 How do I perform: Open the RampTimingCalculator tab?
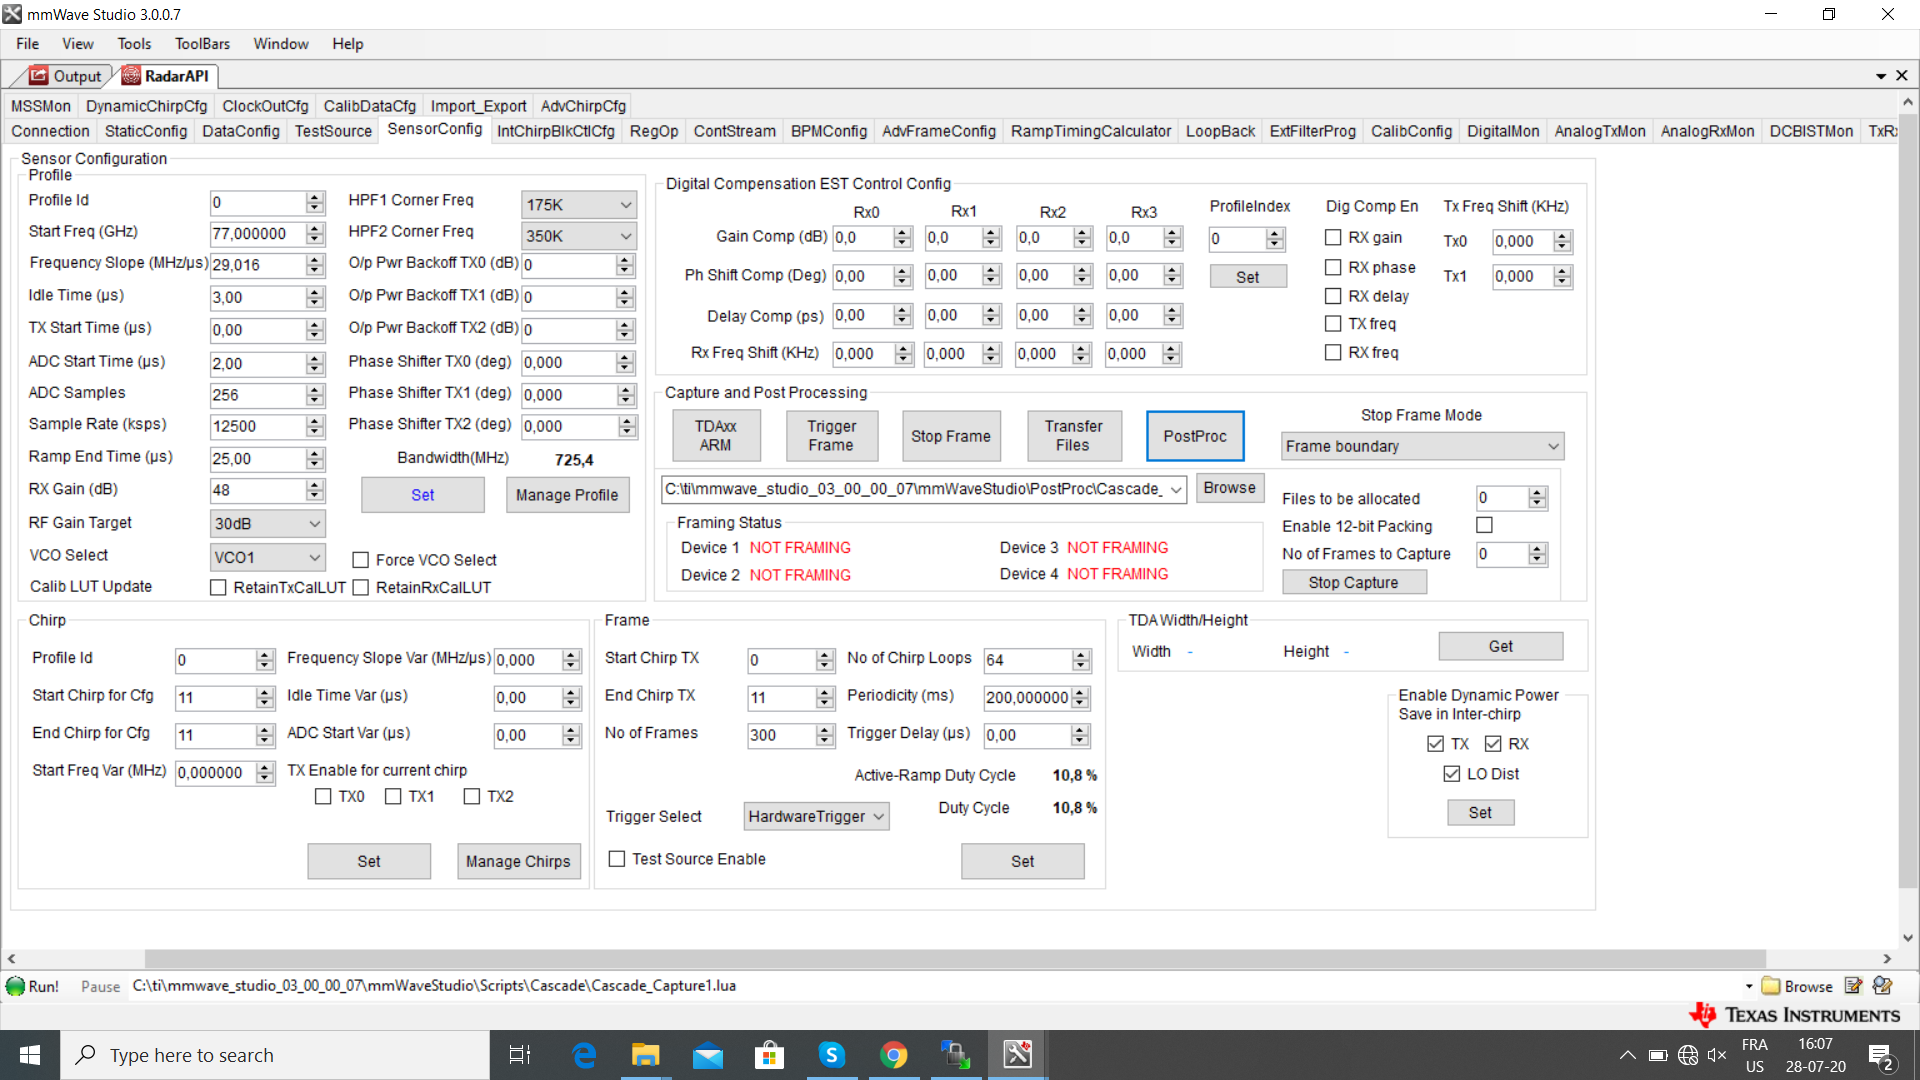click(1090, 131)
